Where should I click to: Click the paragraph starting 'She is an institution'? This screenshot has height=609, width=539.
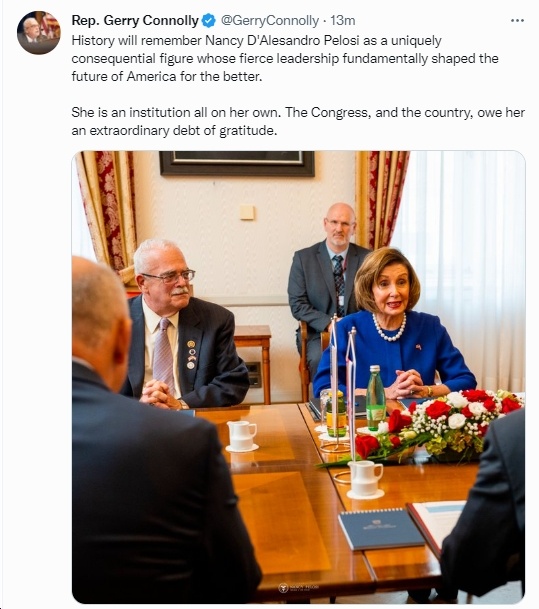[x=298, y=121]
